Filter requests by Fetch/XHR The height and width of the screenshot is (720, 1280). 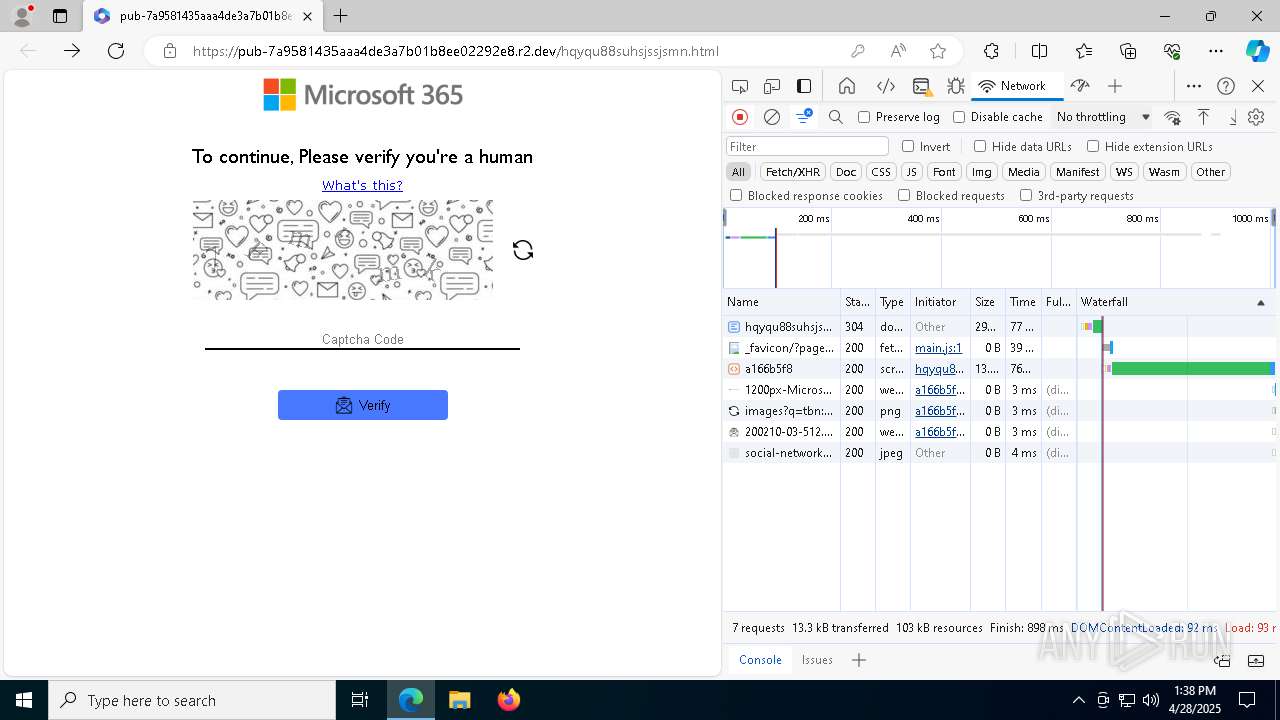(x=793, y=172)
